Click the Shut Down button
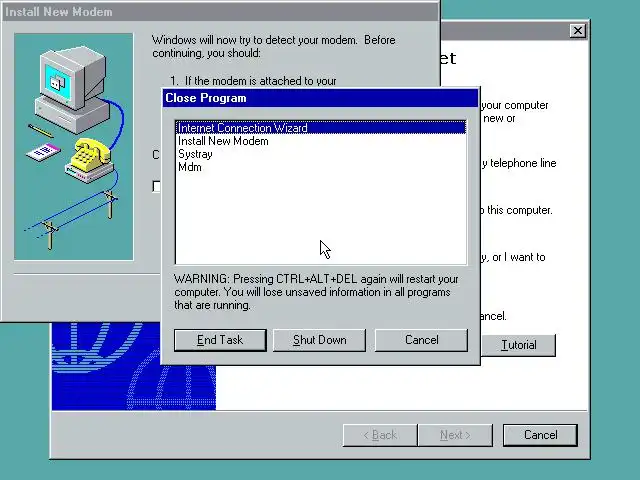 [x=319, y=340]
